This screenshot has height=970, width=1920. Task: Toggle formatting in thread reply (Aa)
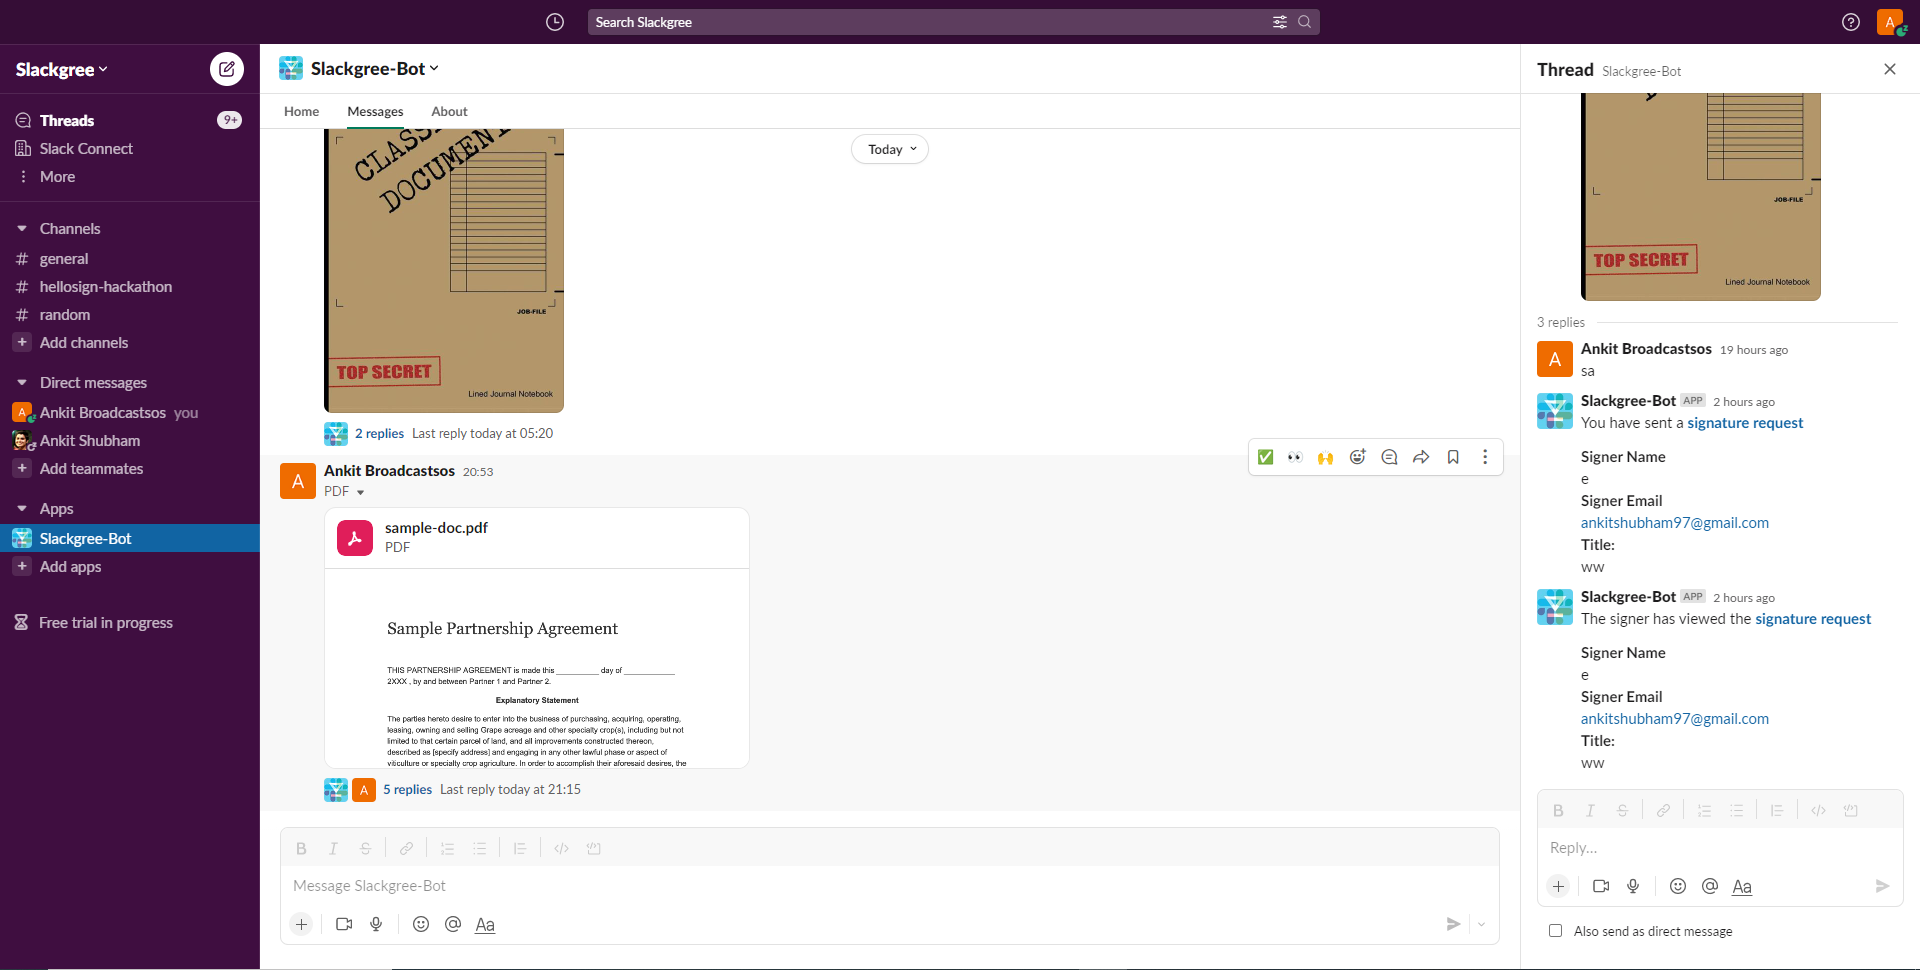point(1742,886)
